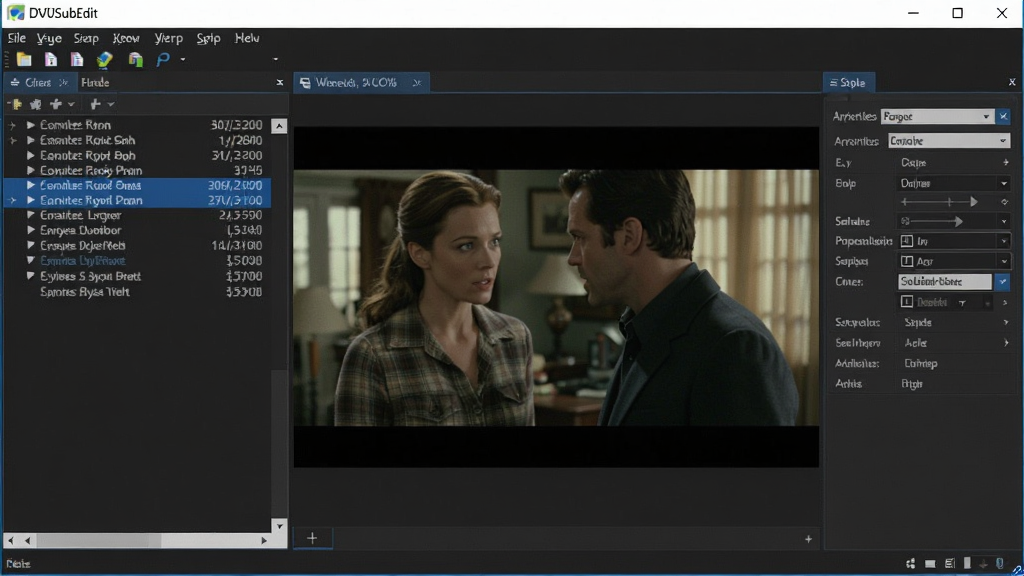
Task: Select the pencil edit icon in the toolbar
Action: point(104,59)
